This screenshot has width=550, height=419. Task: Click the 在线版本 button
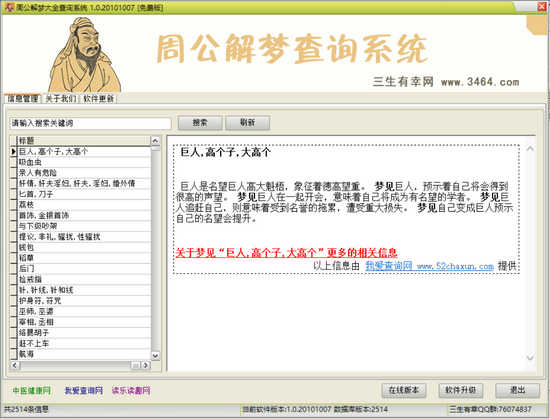pyautogui.click(x=404, y=390)
